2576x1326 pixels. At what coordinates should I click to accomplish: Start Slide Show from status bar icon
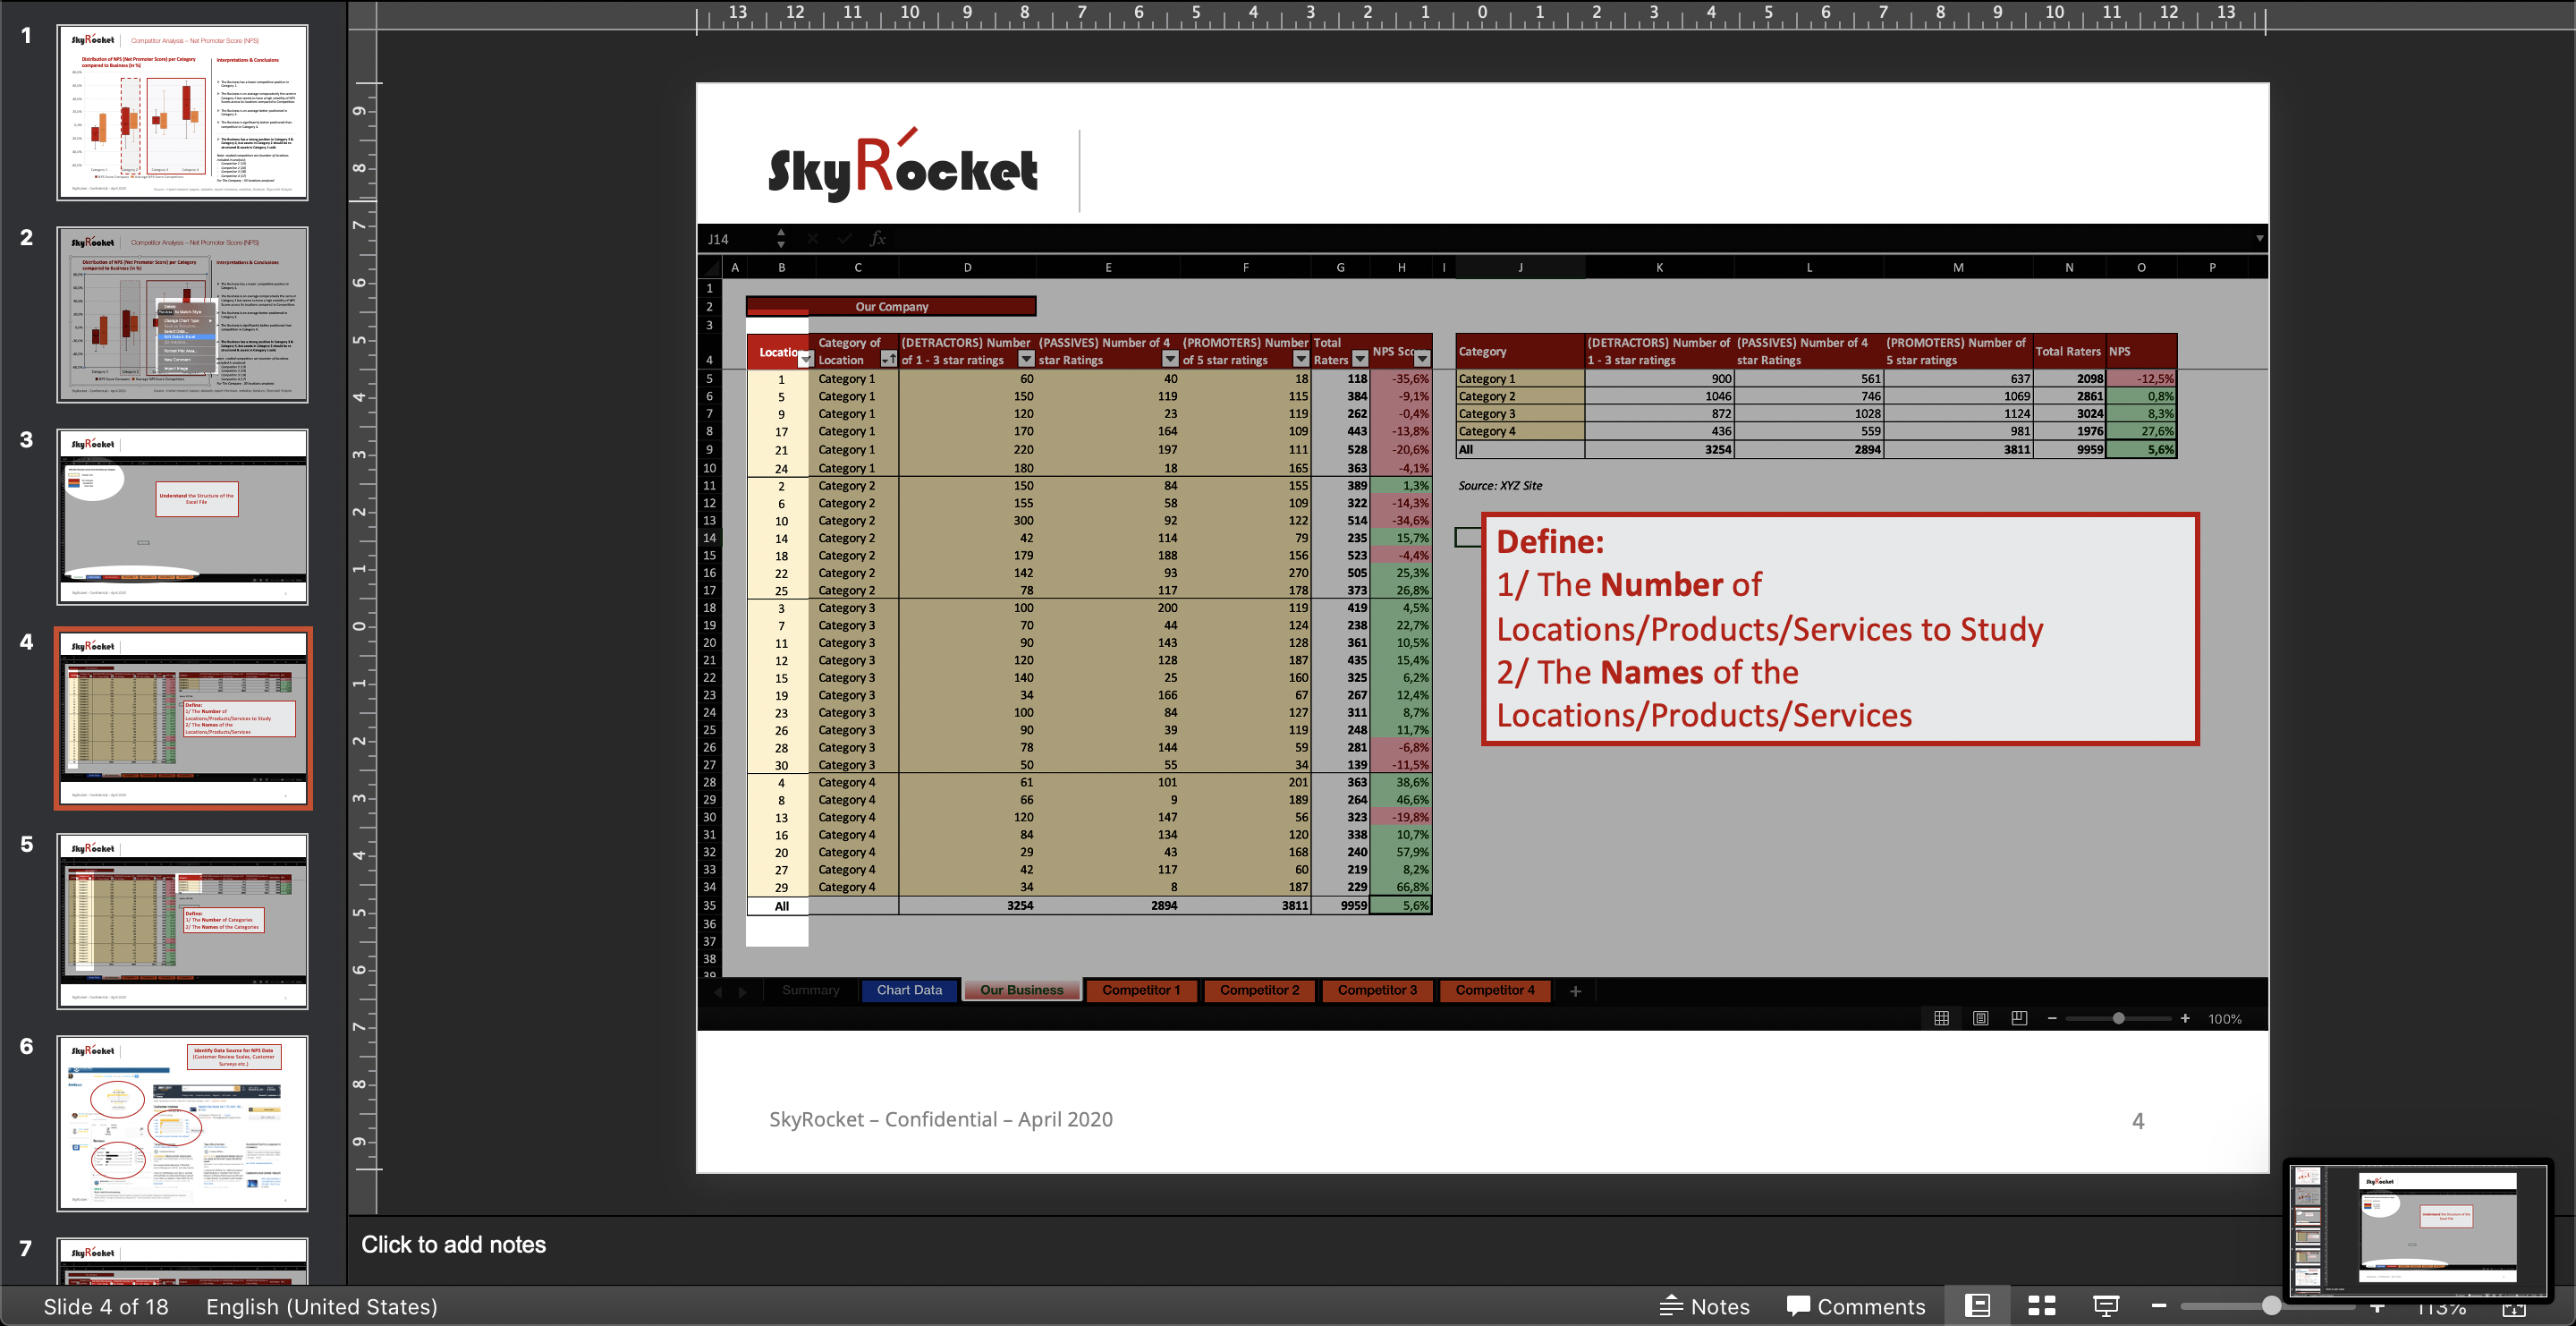(2105, 1306)
